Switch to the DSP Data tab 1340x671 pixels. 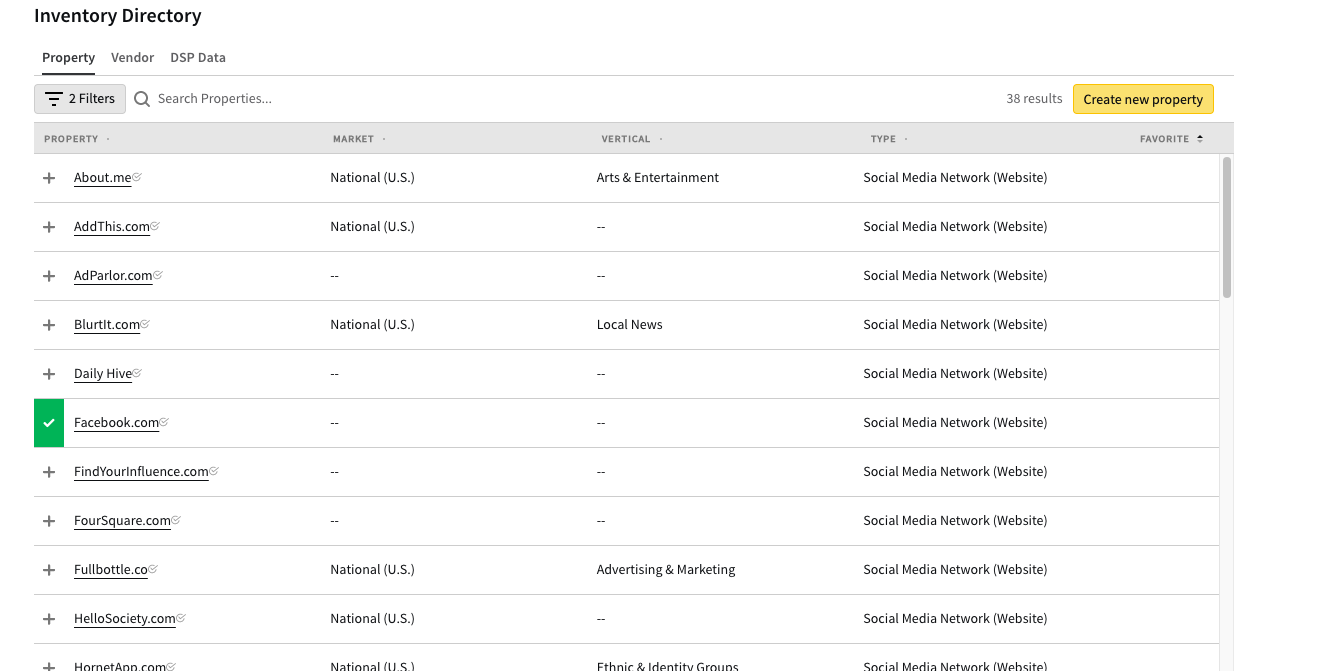pos(198,58)
